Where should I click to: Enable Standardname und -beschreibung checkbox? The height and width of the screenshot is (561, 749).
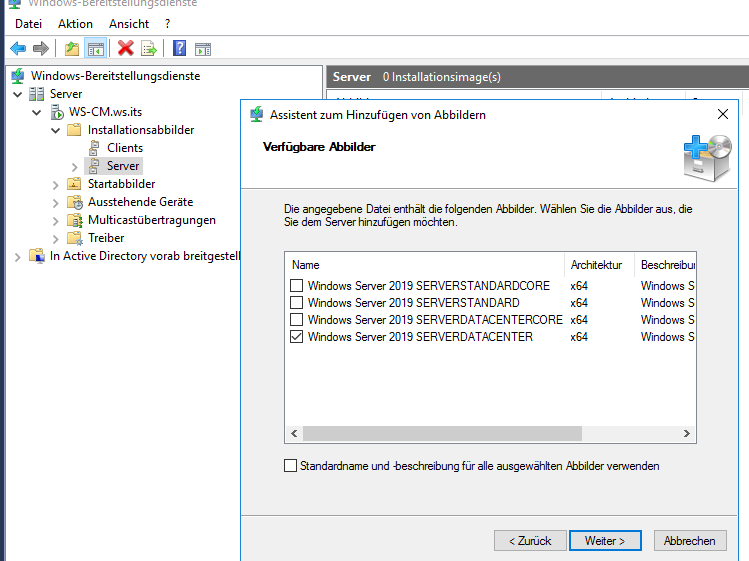coord(290,465)
